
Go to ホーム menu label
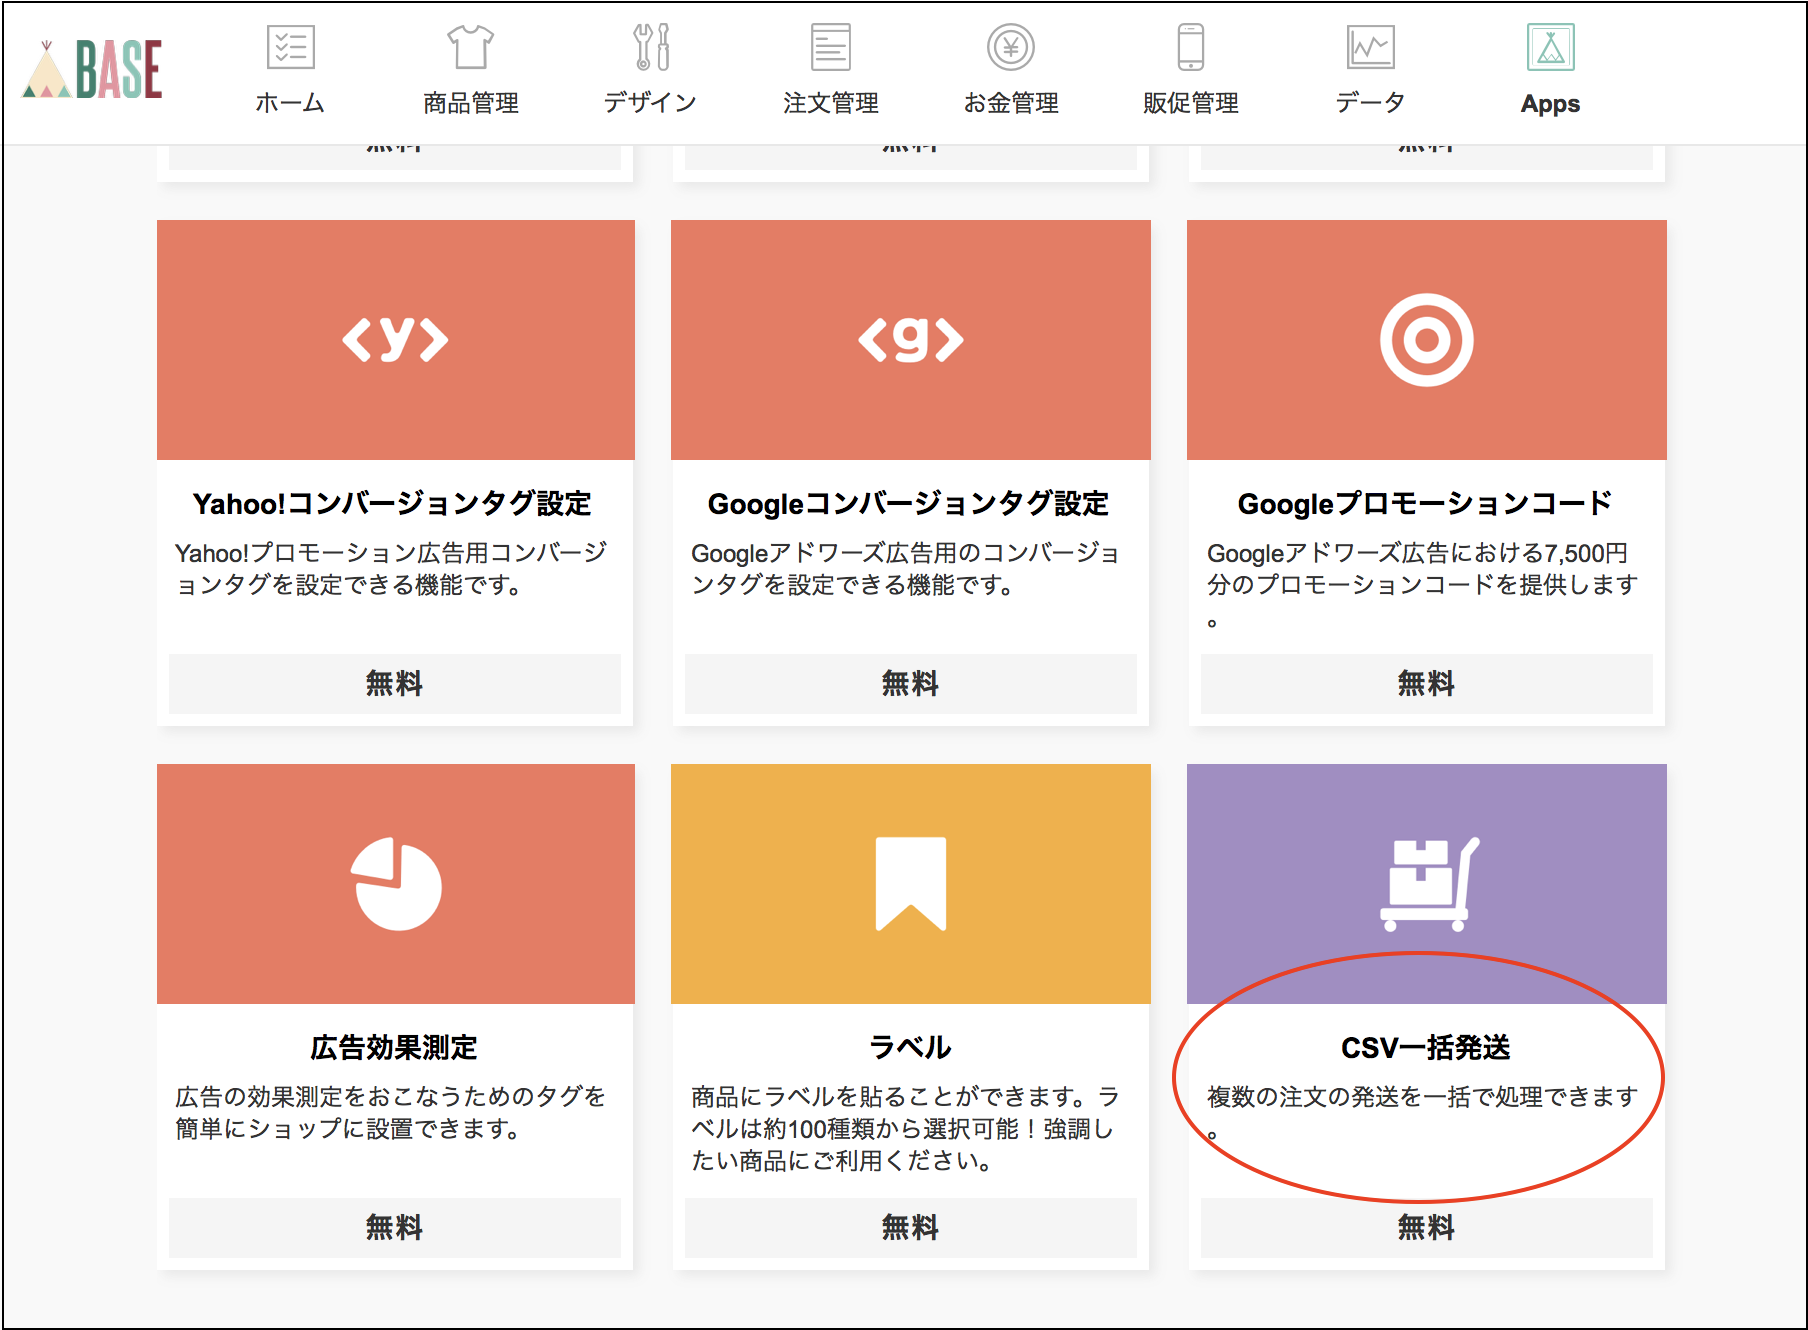tap(290, 103)
